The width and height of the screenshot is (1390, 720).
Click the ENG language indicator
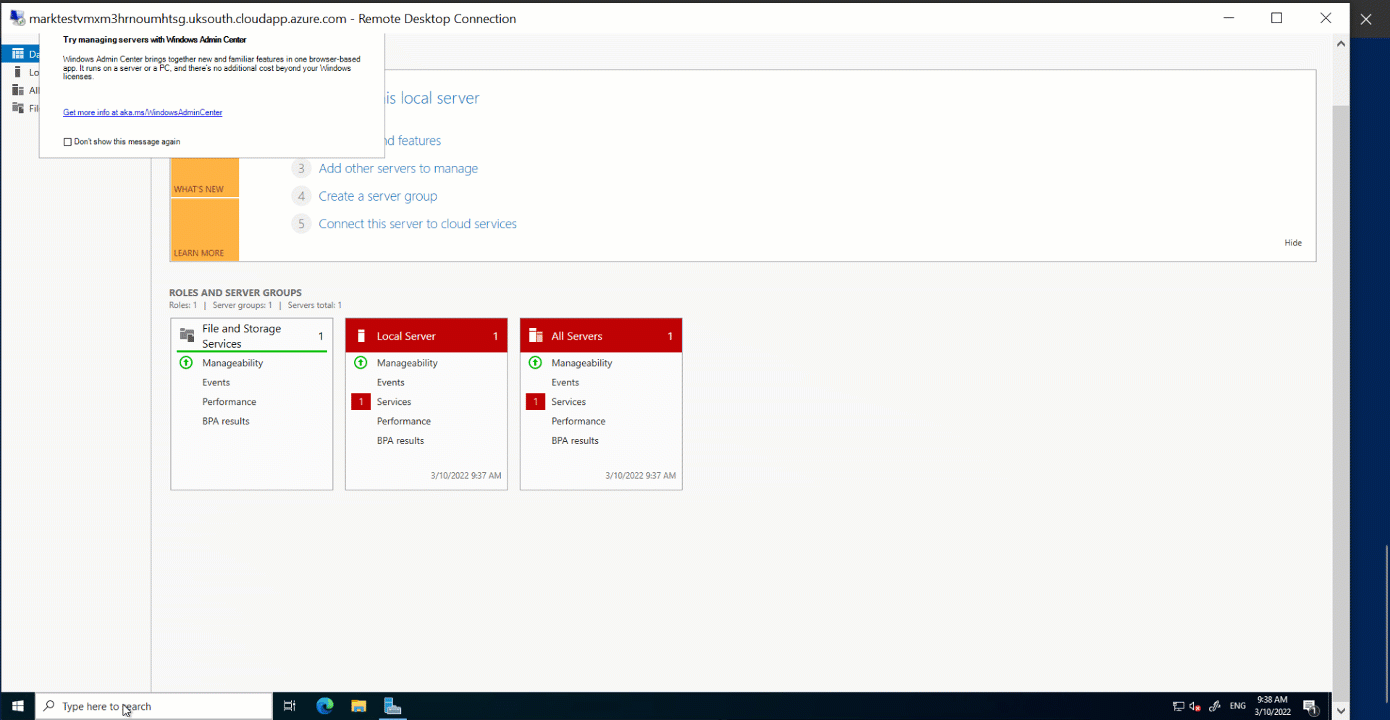pyautogui.click(x=1238, y=707)
